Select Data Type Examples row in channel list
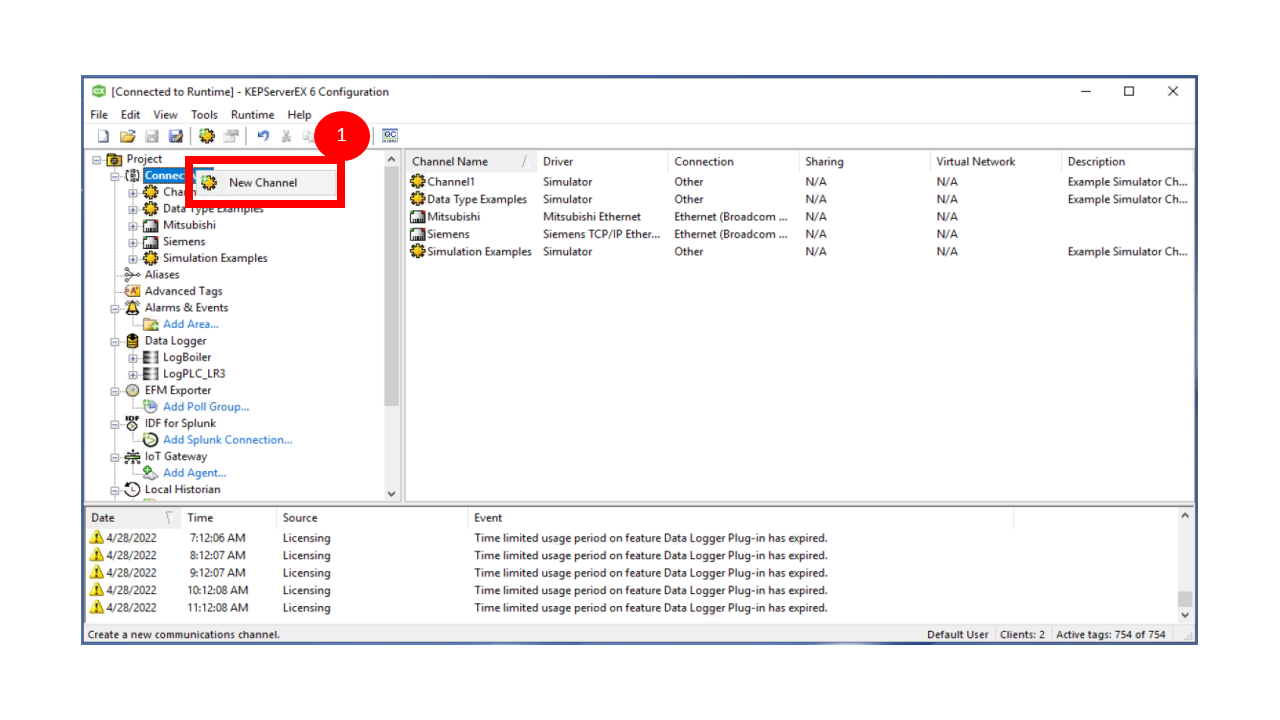Viewport: 1280px width, 720px height. pyautogui.click(x=799, y=199)
